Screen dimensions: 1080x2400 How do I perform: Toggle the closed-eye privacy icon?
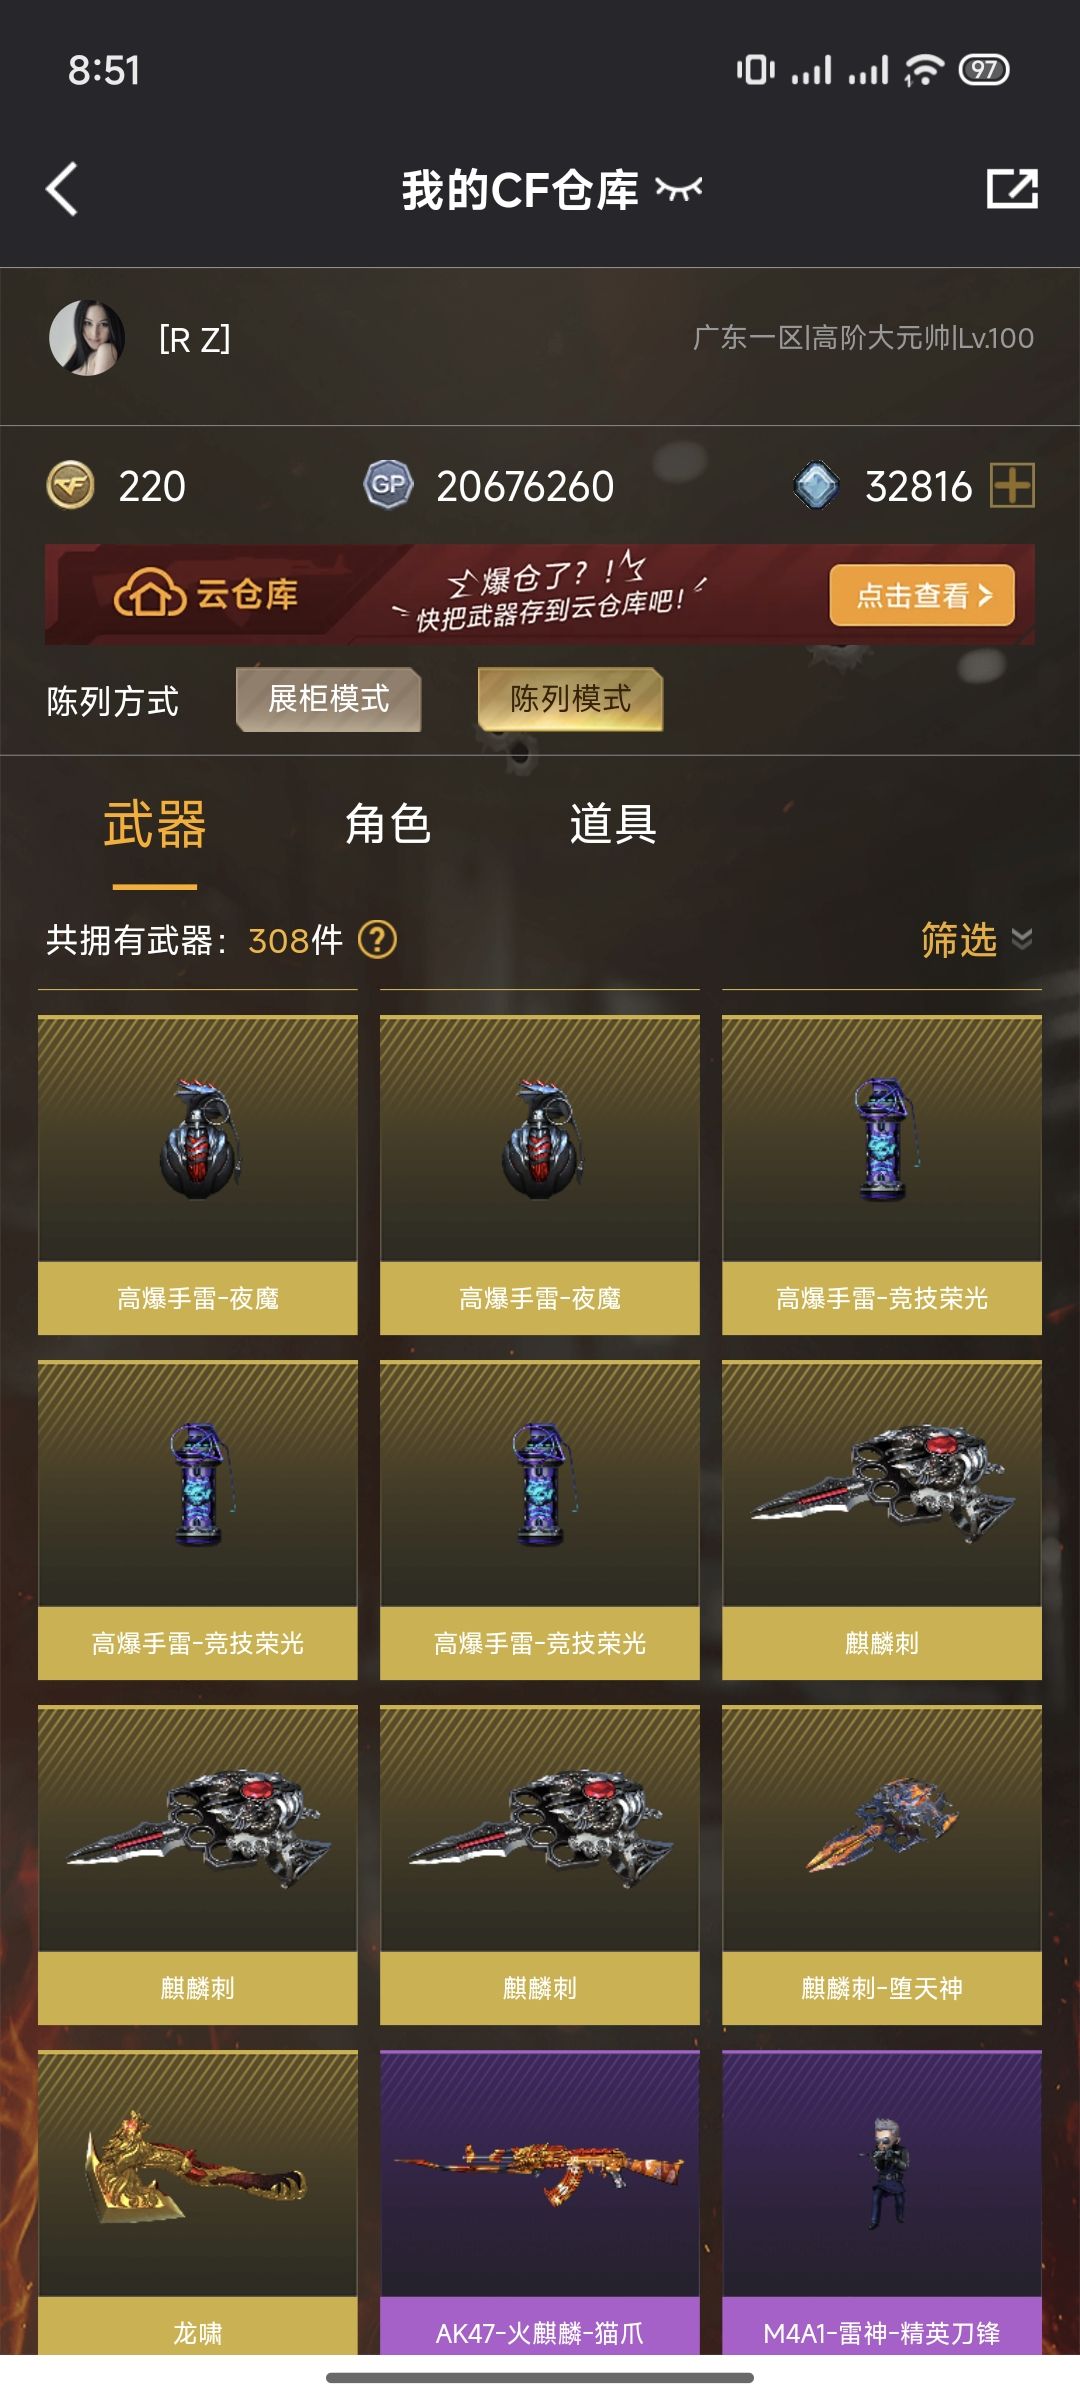click(679, 188)
